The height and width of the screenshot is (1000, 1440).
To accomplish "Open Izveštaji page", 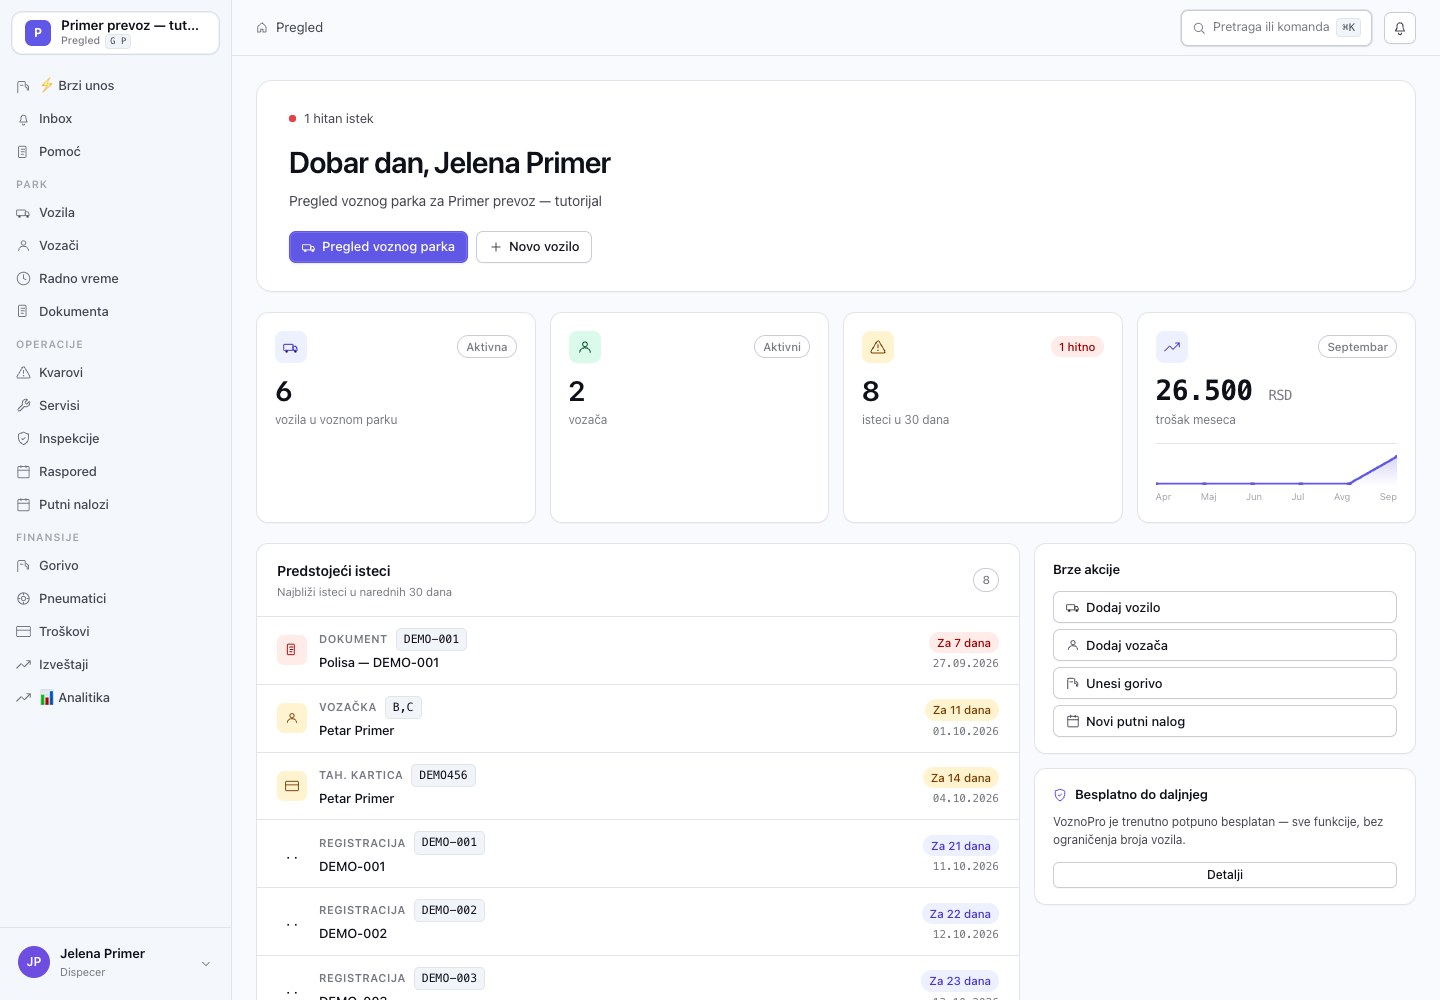I will (x=115, y=665).
